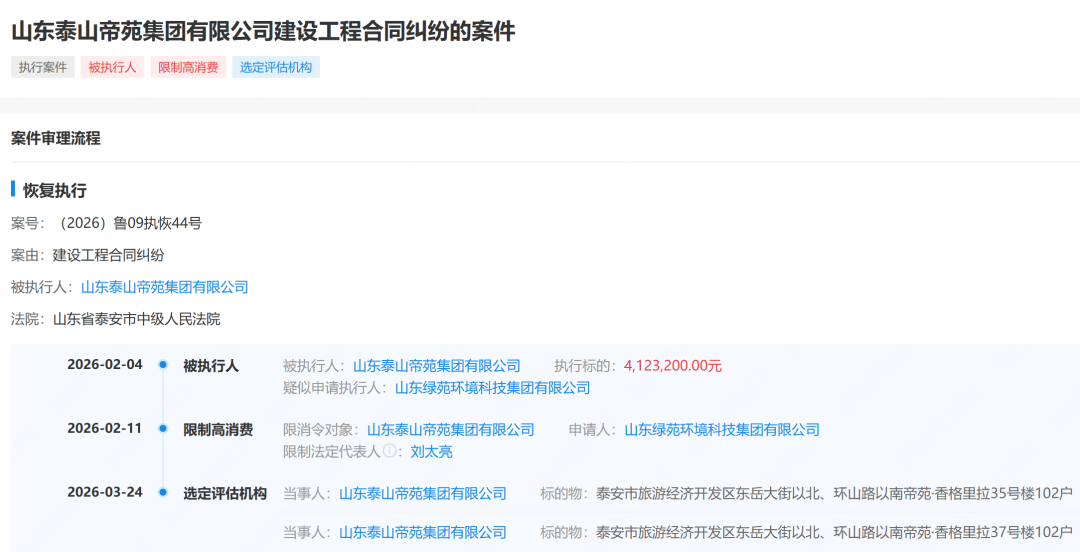Click the red 被执行人 tag under title
Viewport: 1080px width, 552px height.
coord(112,68)
